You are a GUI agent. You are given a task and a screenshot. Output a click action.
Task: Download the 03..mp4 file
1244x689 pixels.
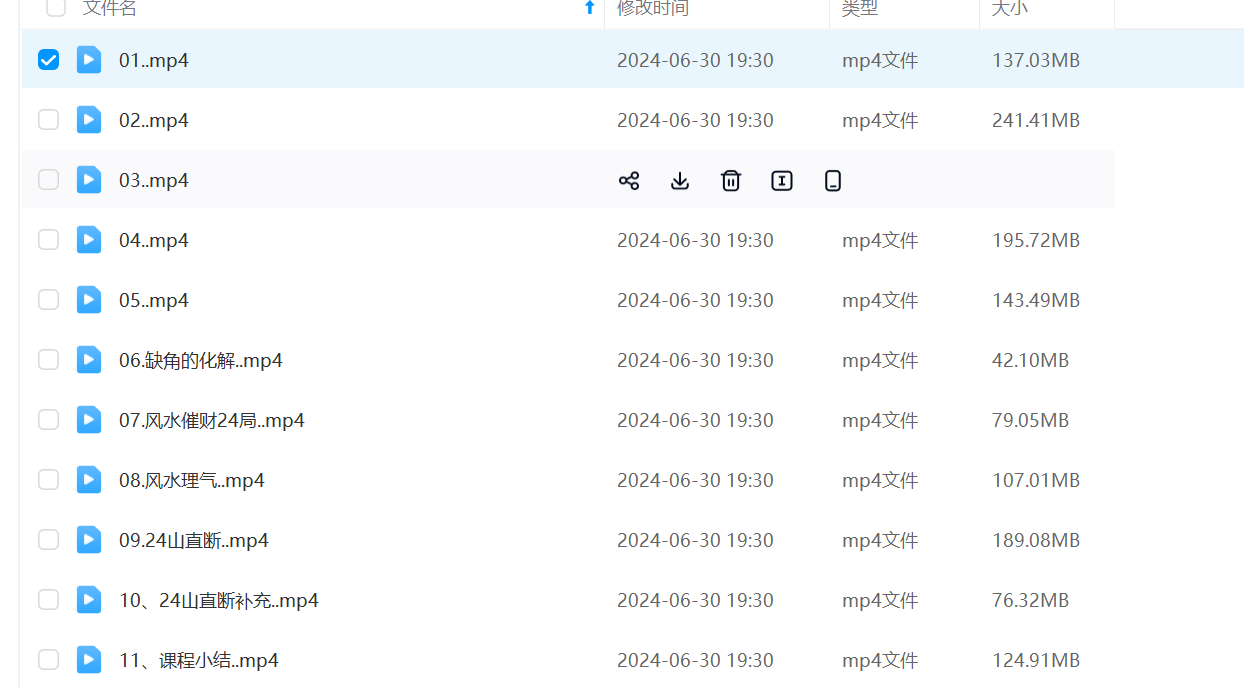coord(680,181)
